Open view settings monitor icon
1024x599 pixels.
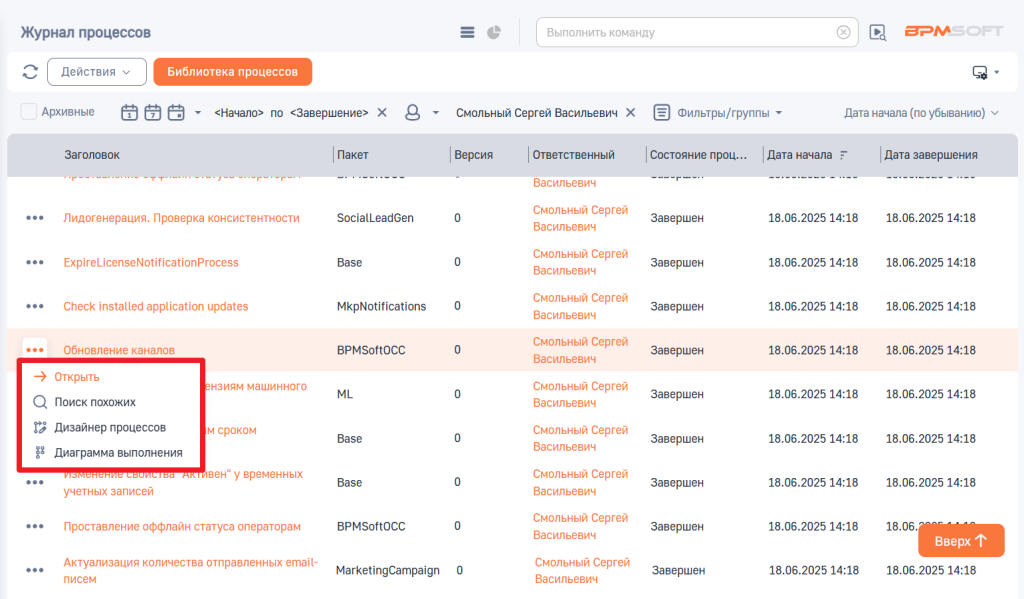[980, 72]
